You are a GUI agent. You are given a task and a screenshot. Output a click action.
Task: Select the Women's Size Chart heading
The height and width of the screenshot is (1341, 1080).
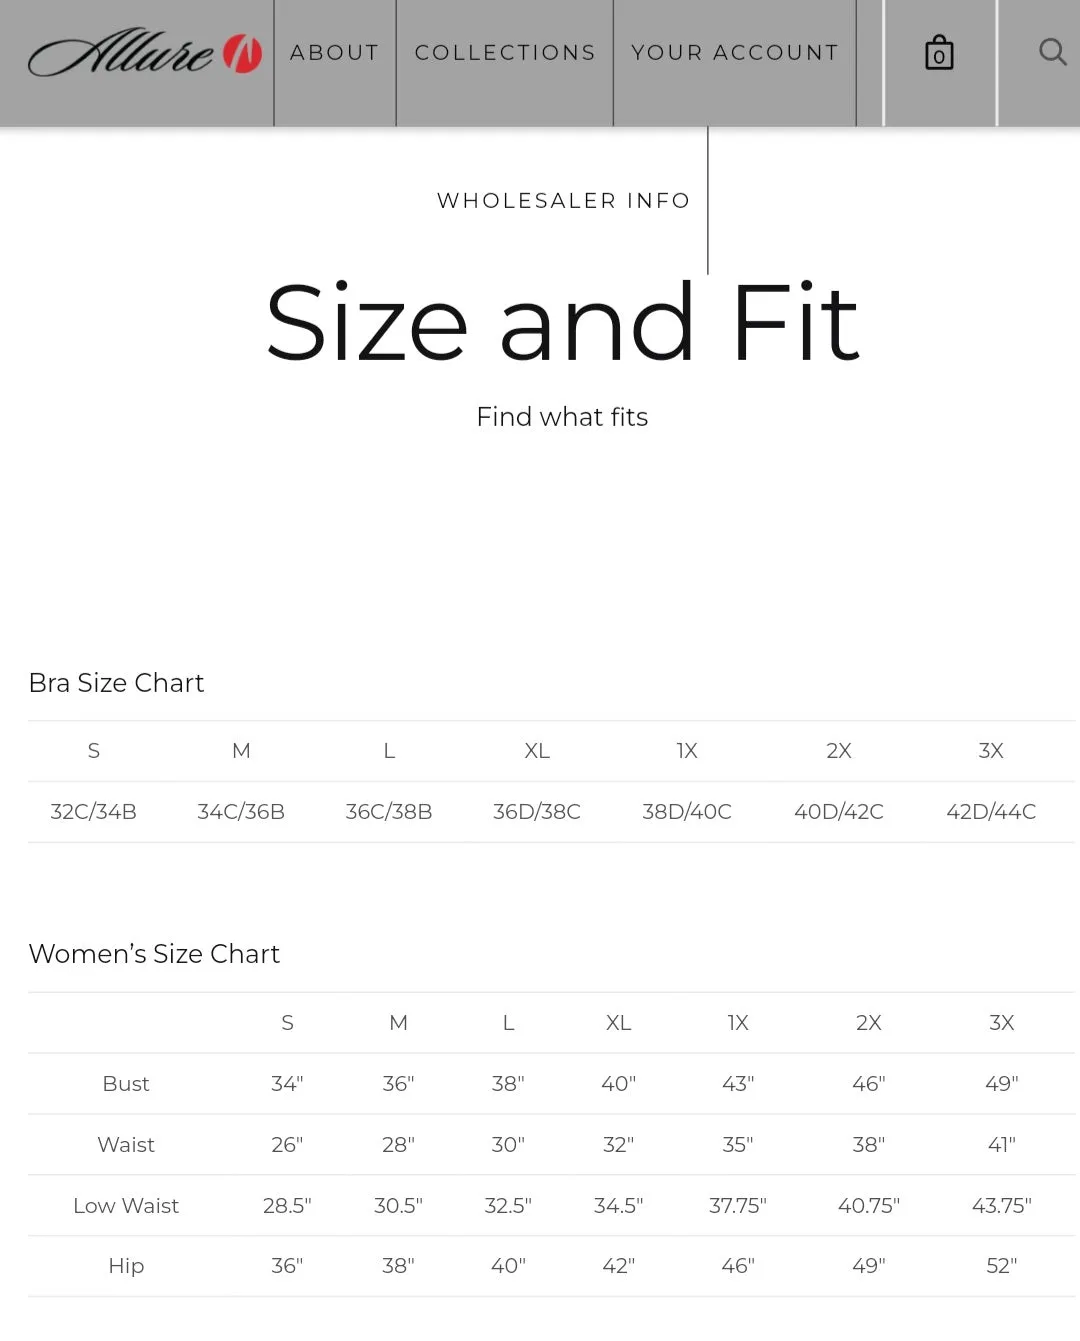(x=154, y=954)
